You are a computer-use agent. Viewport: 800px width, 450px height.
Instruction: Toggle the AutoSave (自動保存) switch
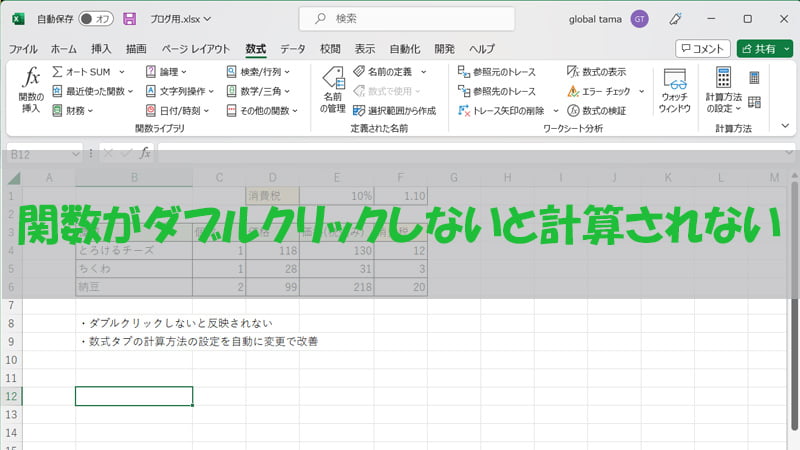(95, 18)
